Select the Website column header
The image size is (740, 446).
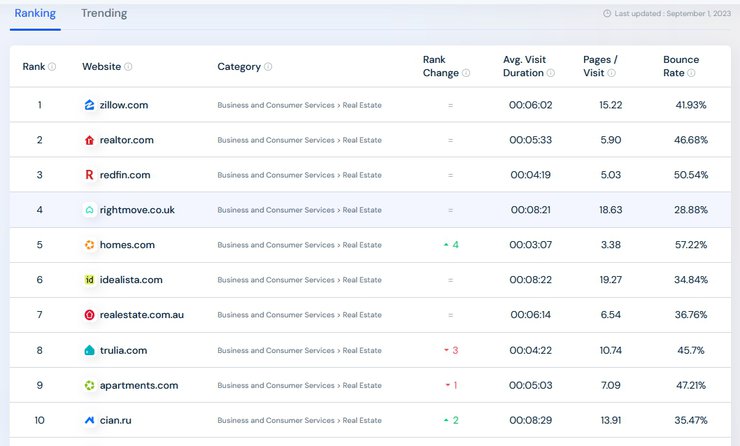(101, 67)
